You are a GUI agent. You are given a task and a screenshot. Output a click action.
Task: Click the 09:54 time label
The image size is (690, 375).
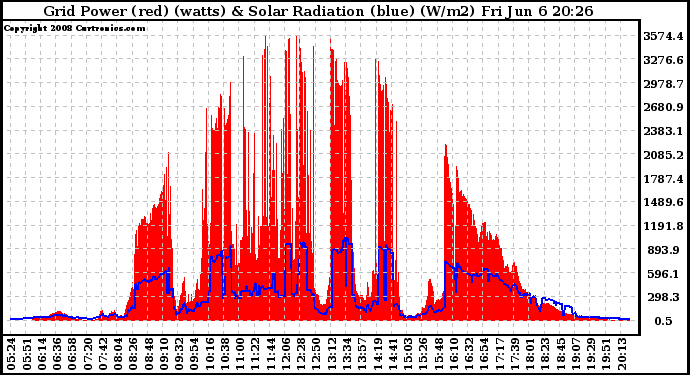194,354
